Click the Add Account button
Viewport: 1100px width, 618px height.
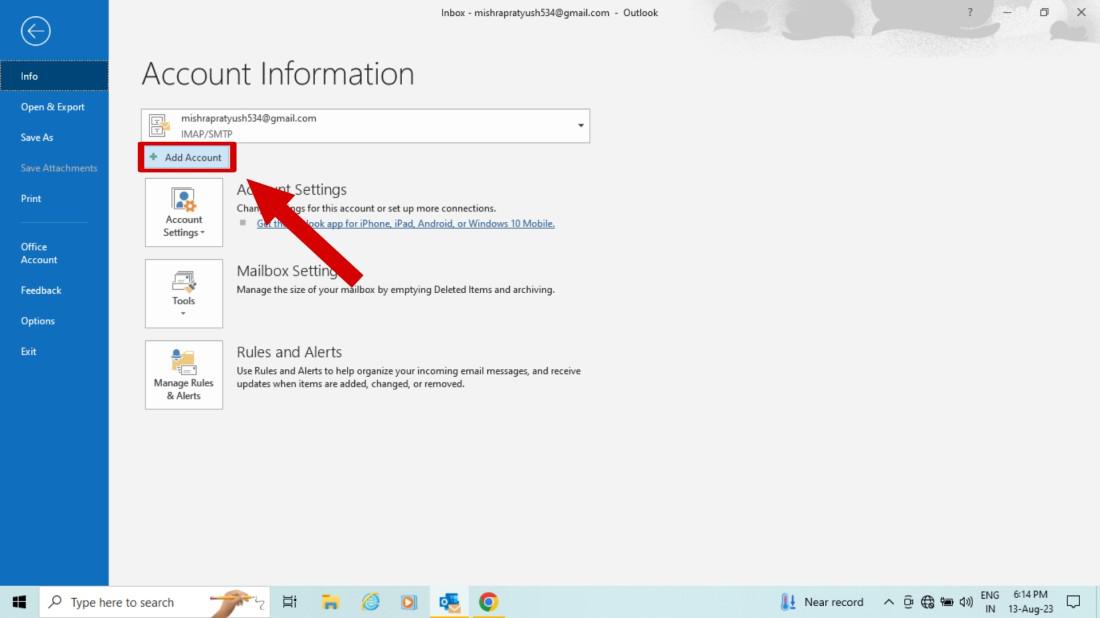(187, 157)
